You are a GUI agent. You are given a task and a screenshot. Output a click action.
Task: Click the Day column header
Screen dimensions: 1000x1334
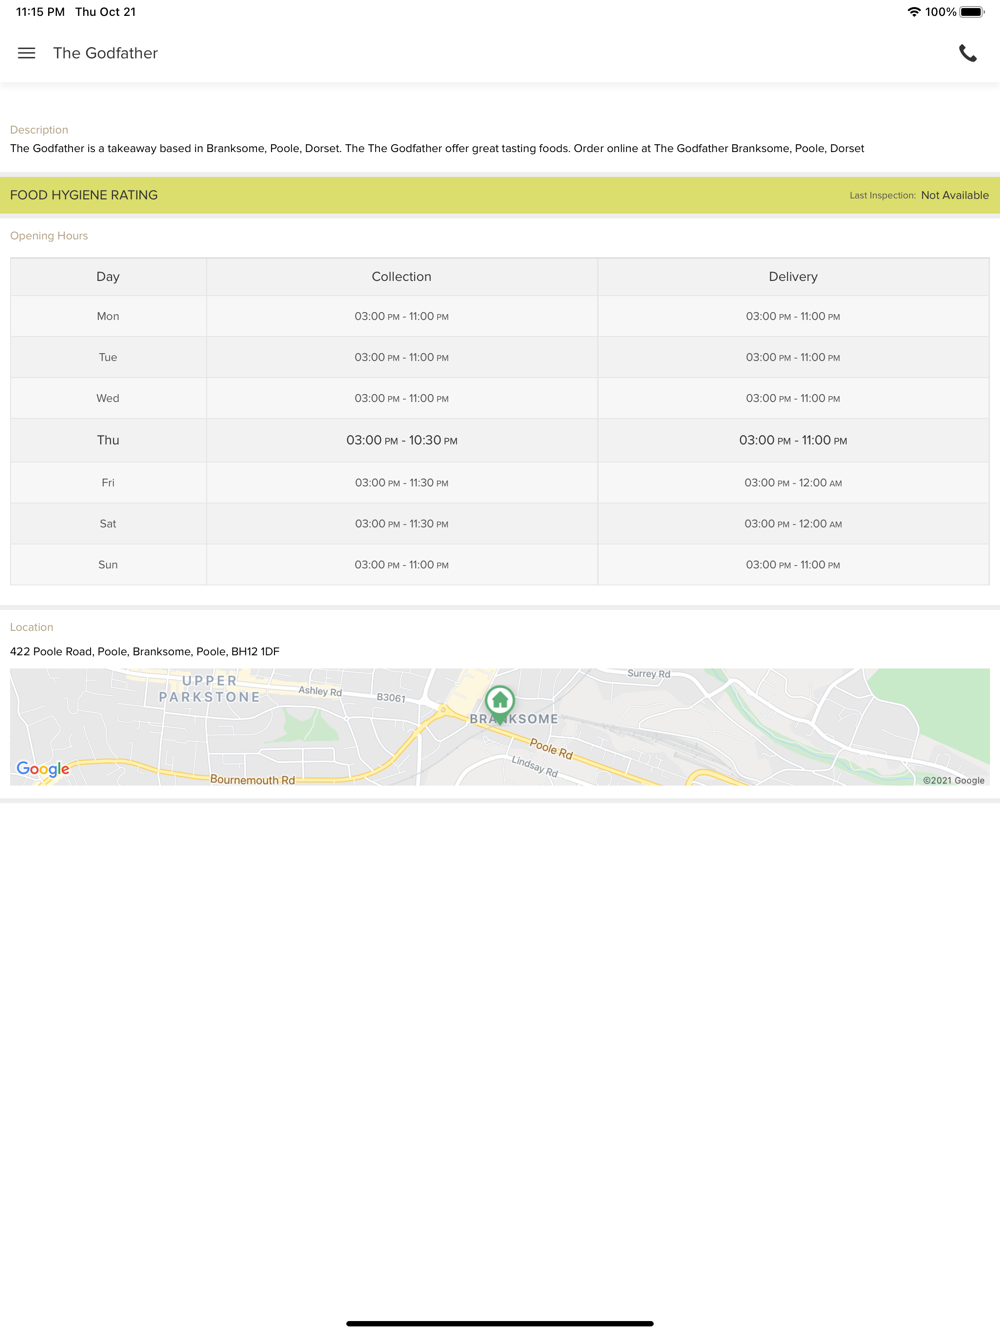(108, 277)
